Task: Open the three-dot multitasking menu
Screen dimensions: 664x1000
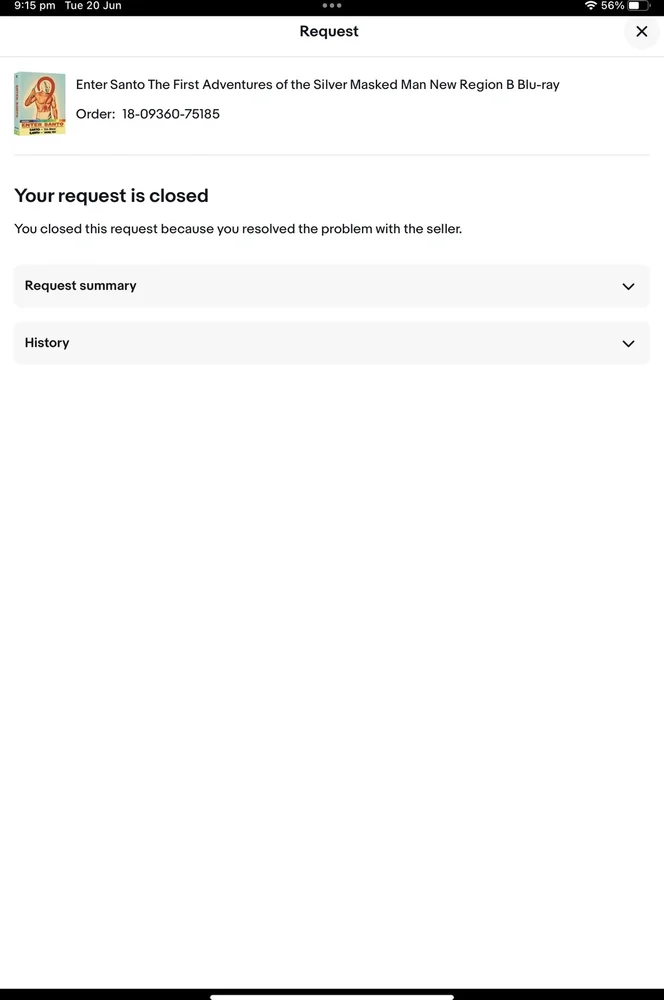Action: pyautogui.click(x=332, y=6)
